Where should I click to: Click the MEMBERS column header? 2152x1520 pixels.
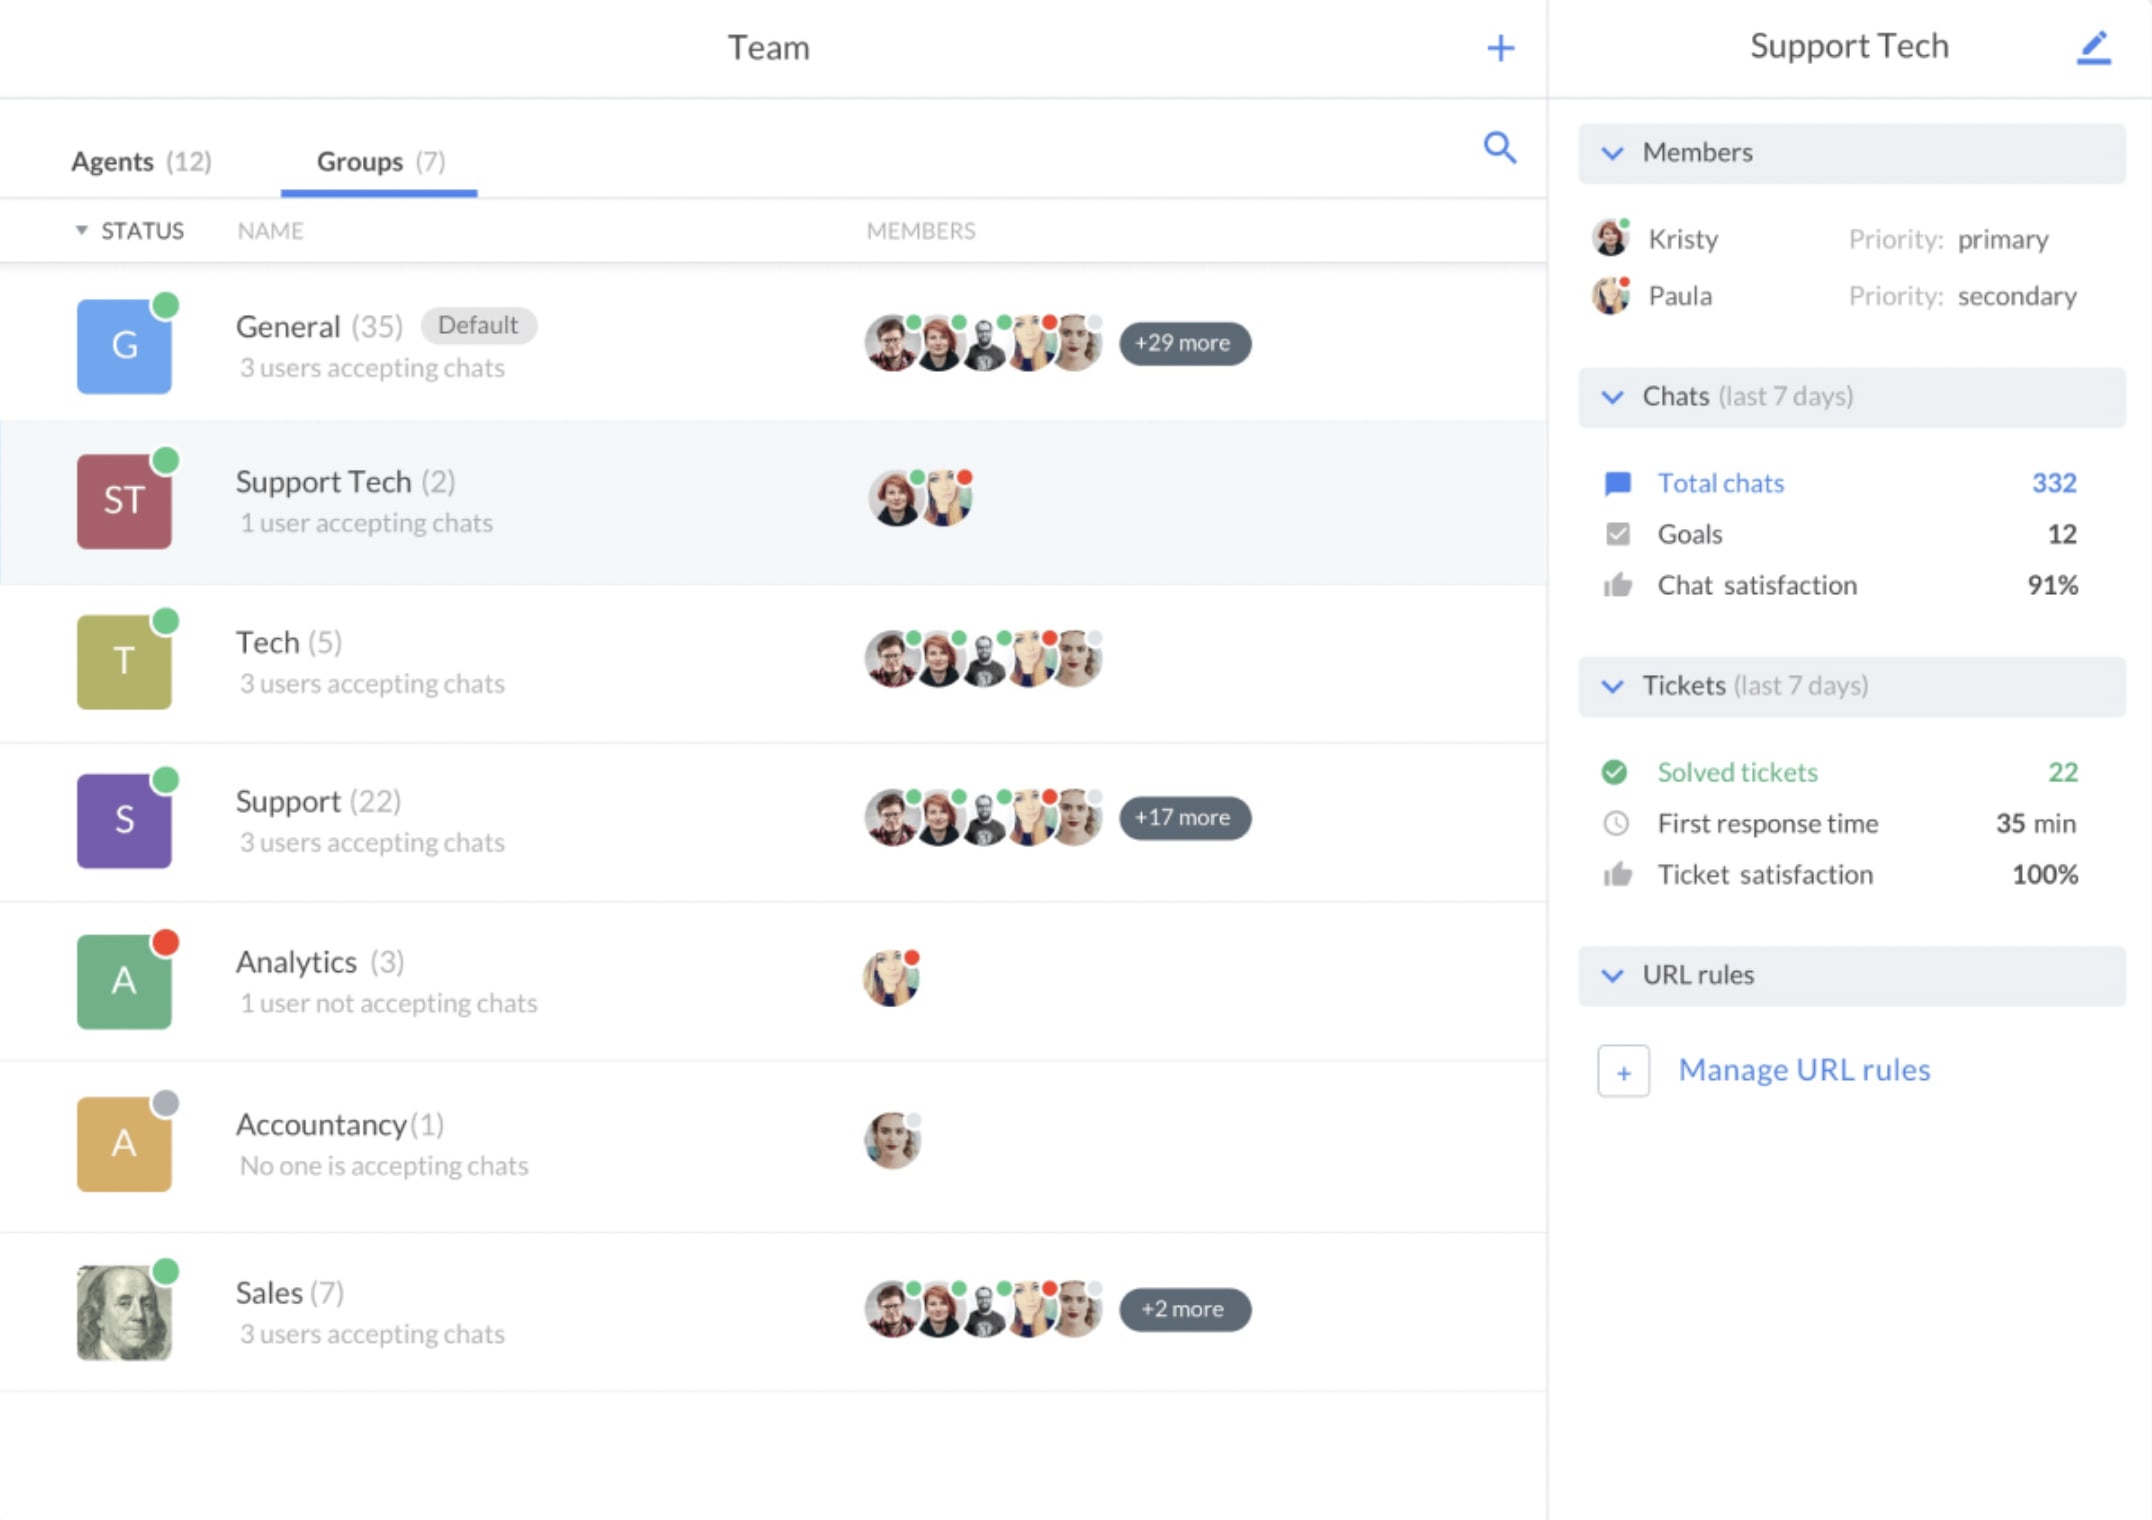pos(921,231)
